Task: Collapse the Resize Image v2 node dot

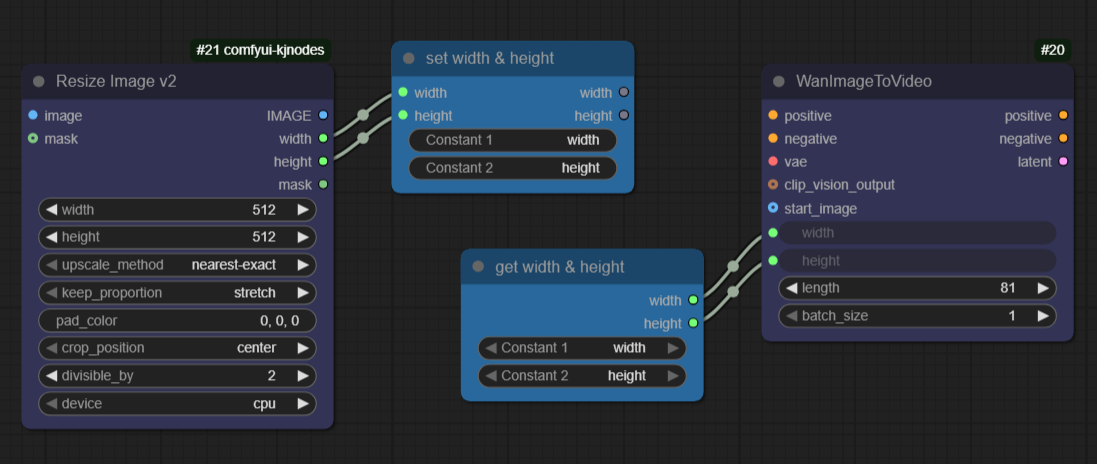Action: tap(38, 81)
